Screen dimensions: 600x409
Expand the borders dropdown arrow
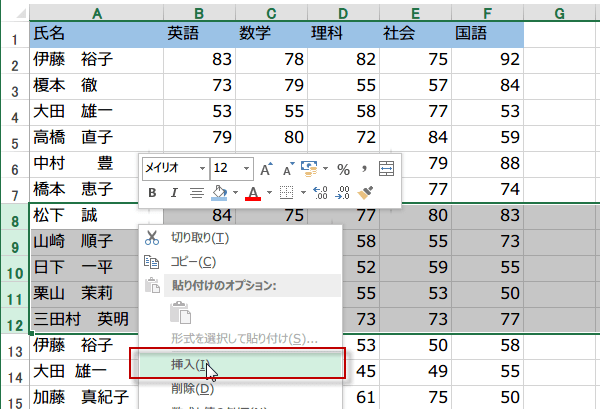(303, 193)
